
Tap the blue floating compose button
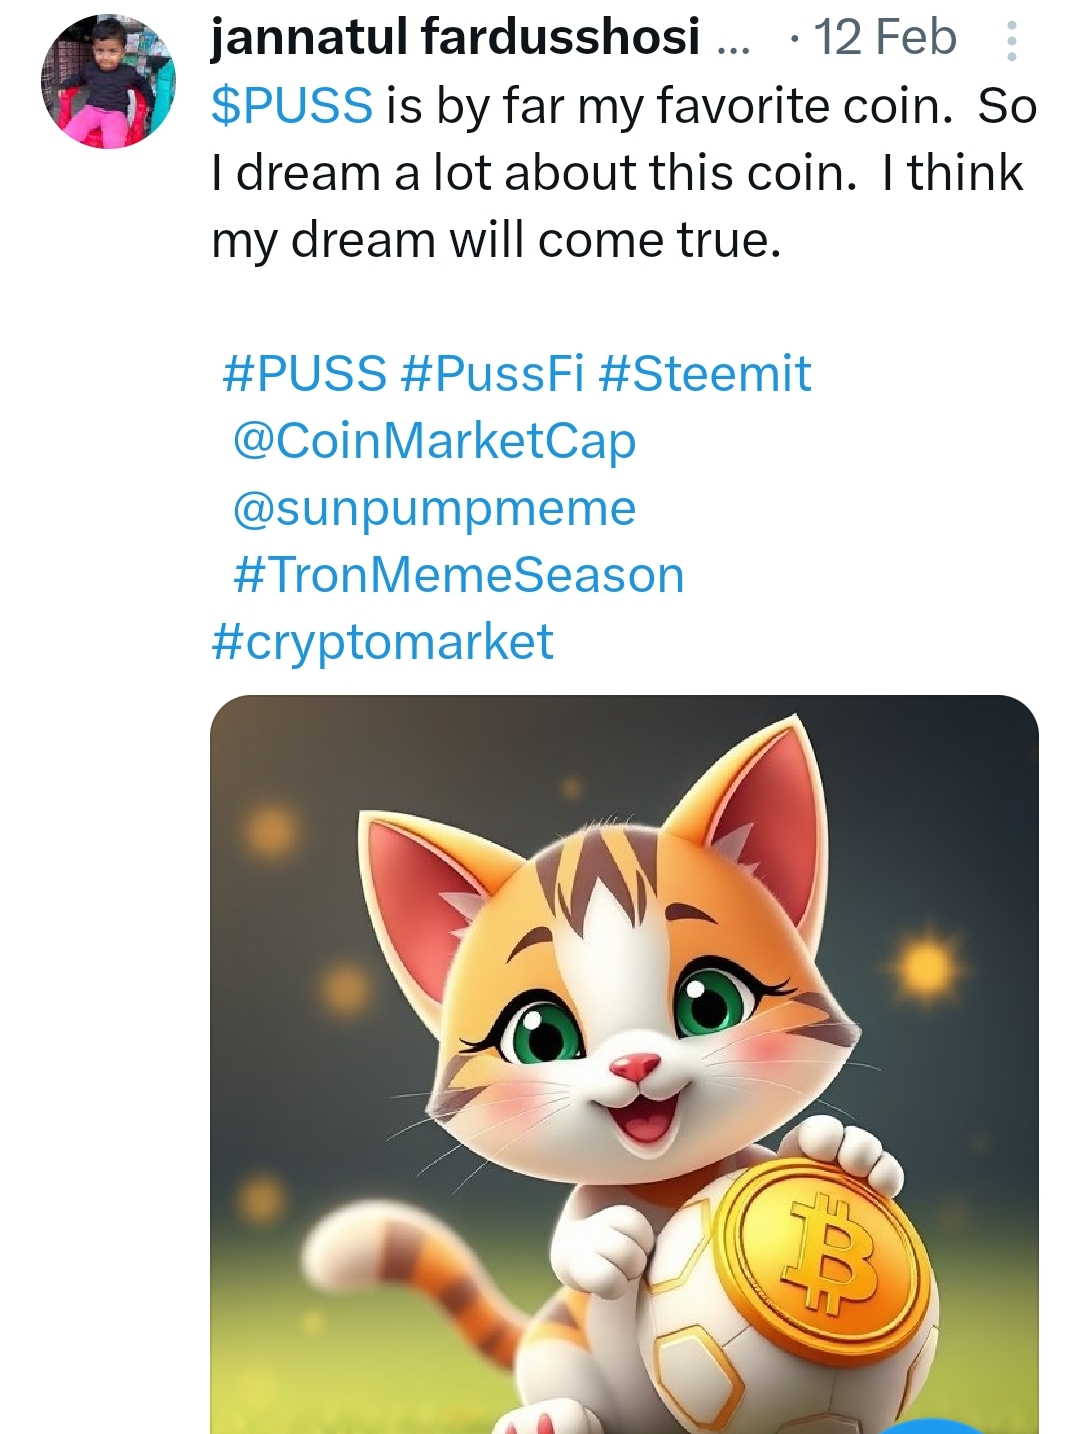930,1426
